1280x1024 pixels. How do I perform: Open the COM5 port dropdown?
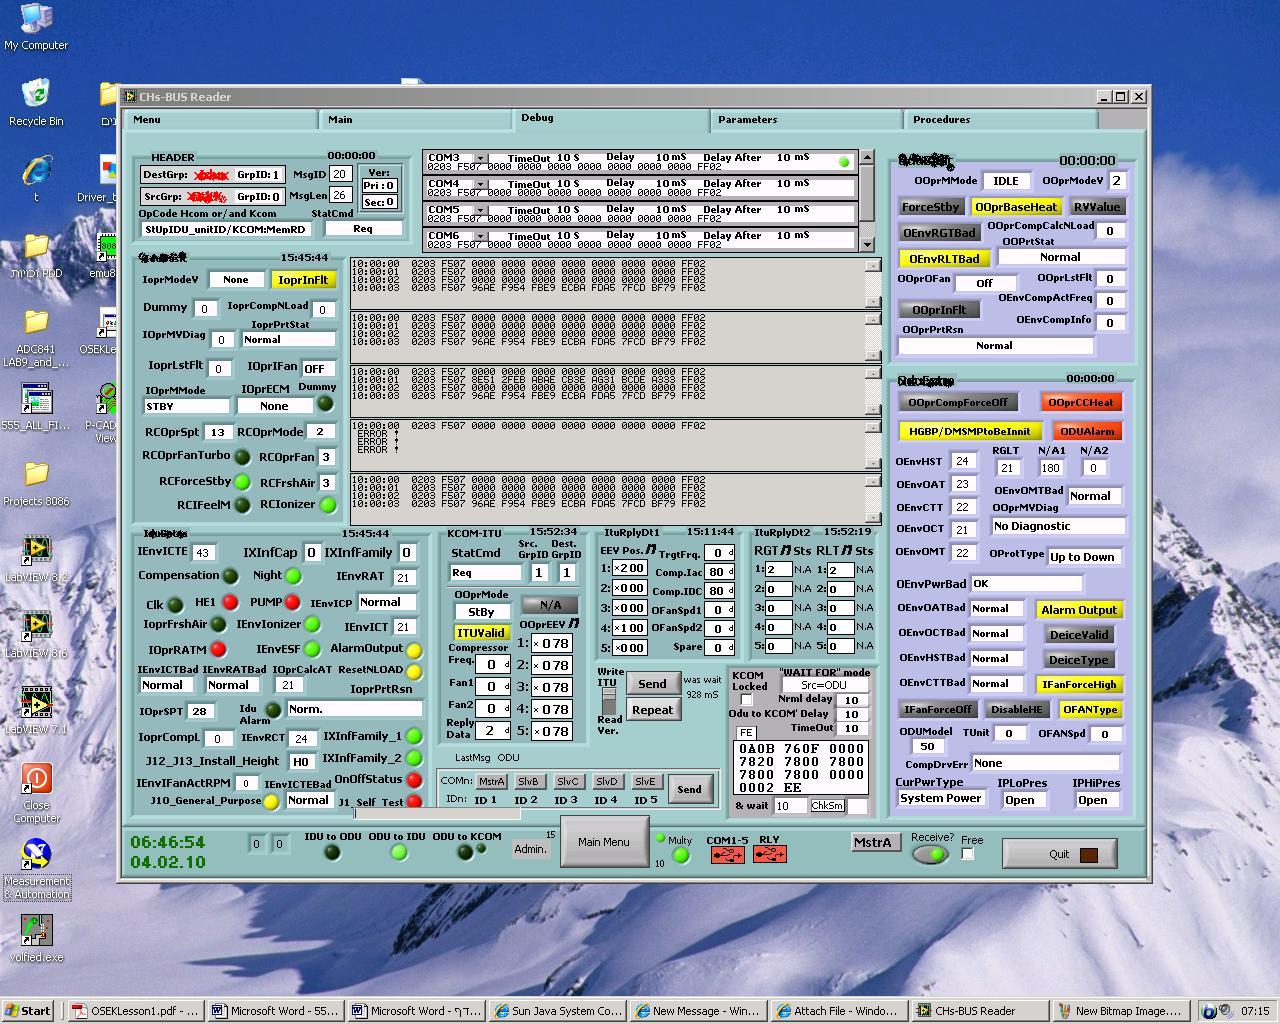[x=480, y=211]
